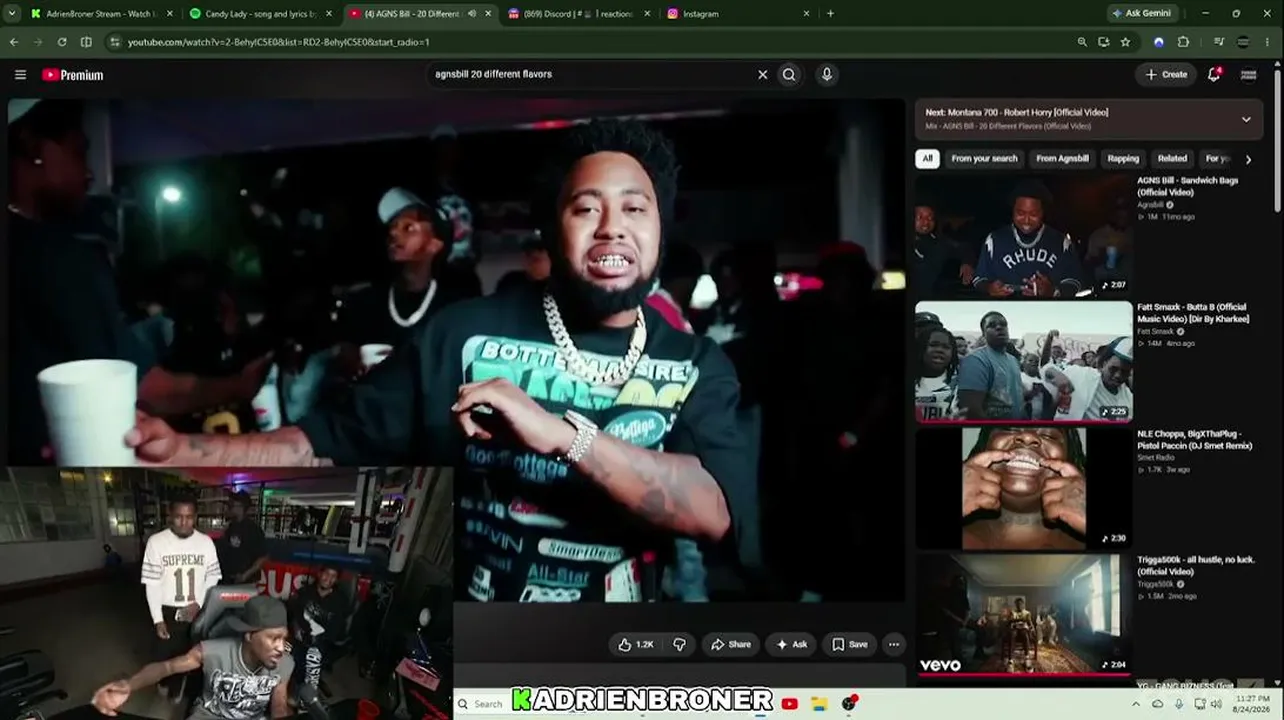This screenshot has height=720, width=1284.
Task: Start voice search with microphone icon
Action: click(x=826, y=74)
